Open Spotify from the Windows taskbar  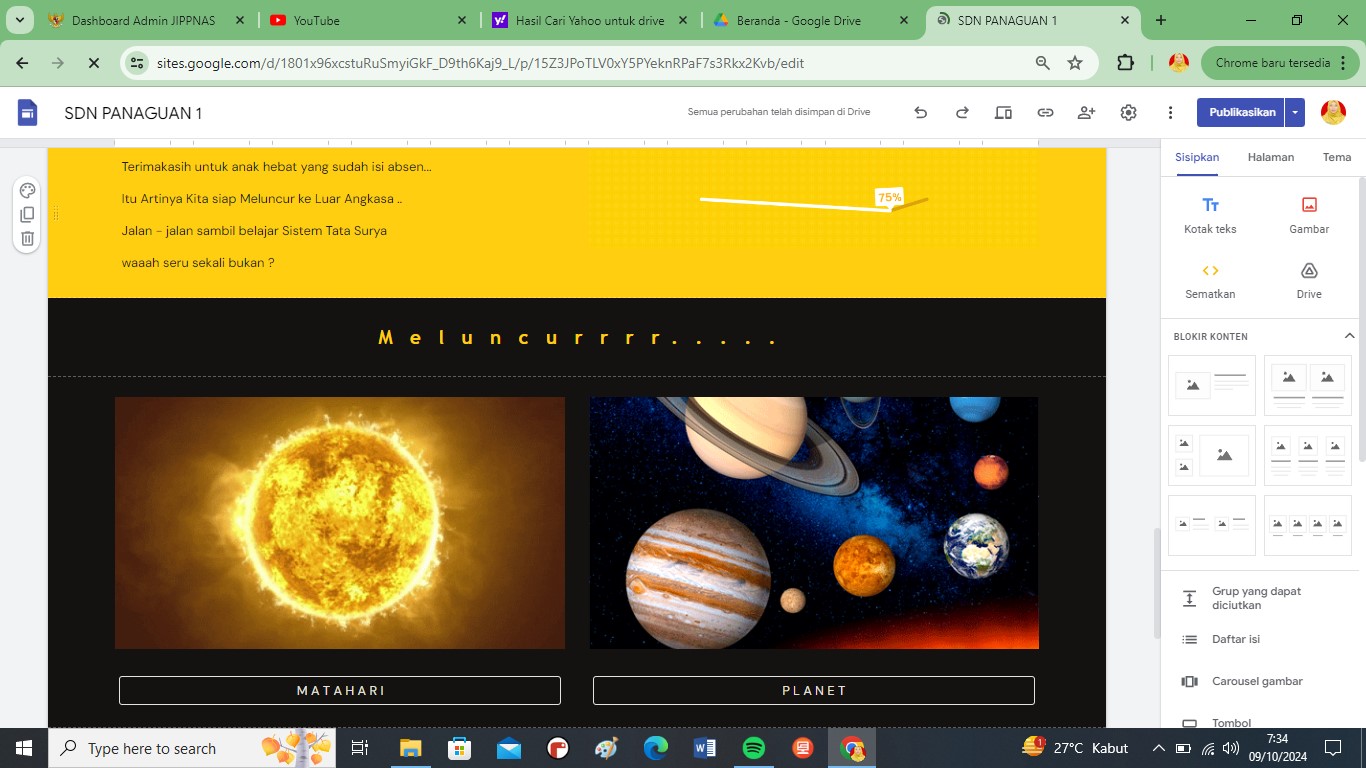pyautogui.click(x=754, y=748)
